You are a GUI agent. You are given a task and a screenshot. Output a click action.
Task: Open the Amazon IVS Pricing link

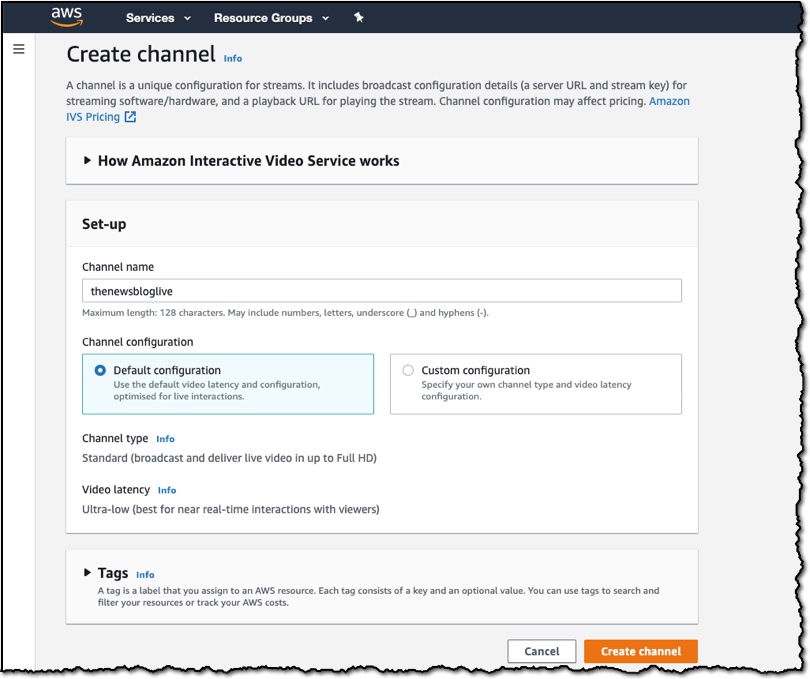pos(378,109)
